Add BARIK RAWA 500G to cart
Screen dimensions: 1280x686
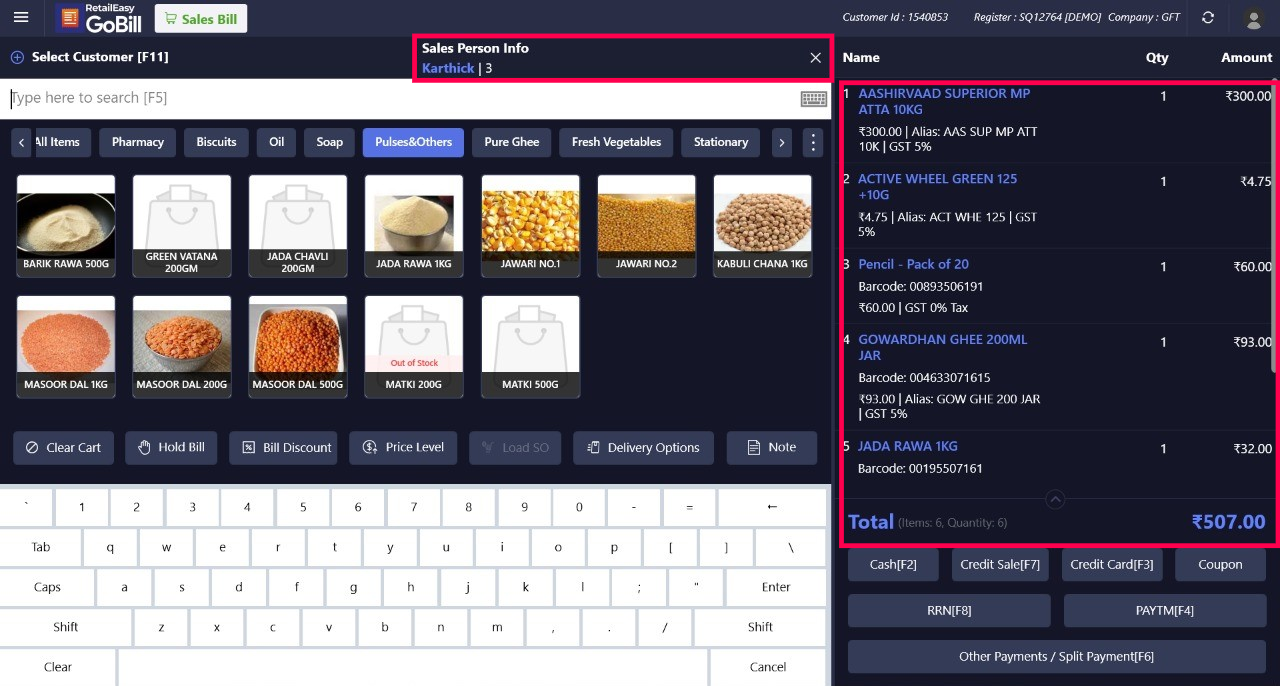coord(66,227)
